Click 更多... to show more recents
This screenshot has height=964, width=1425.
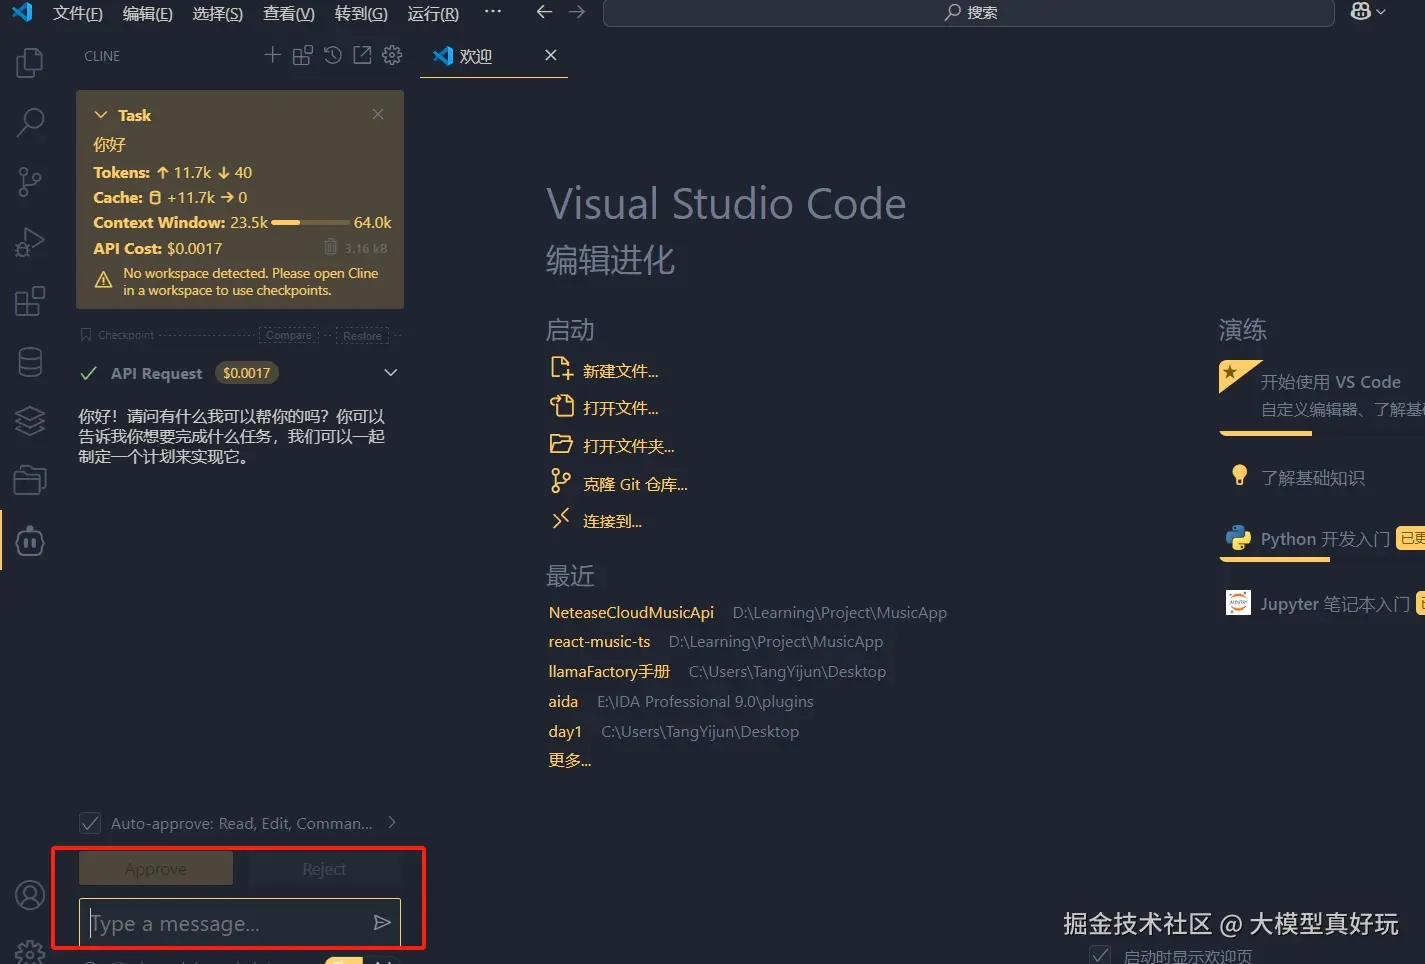click(569, 760)
